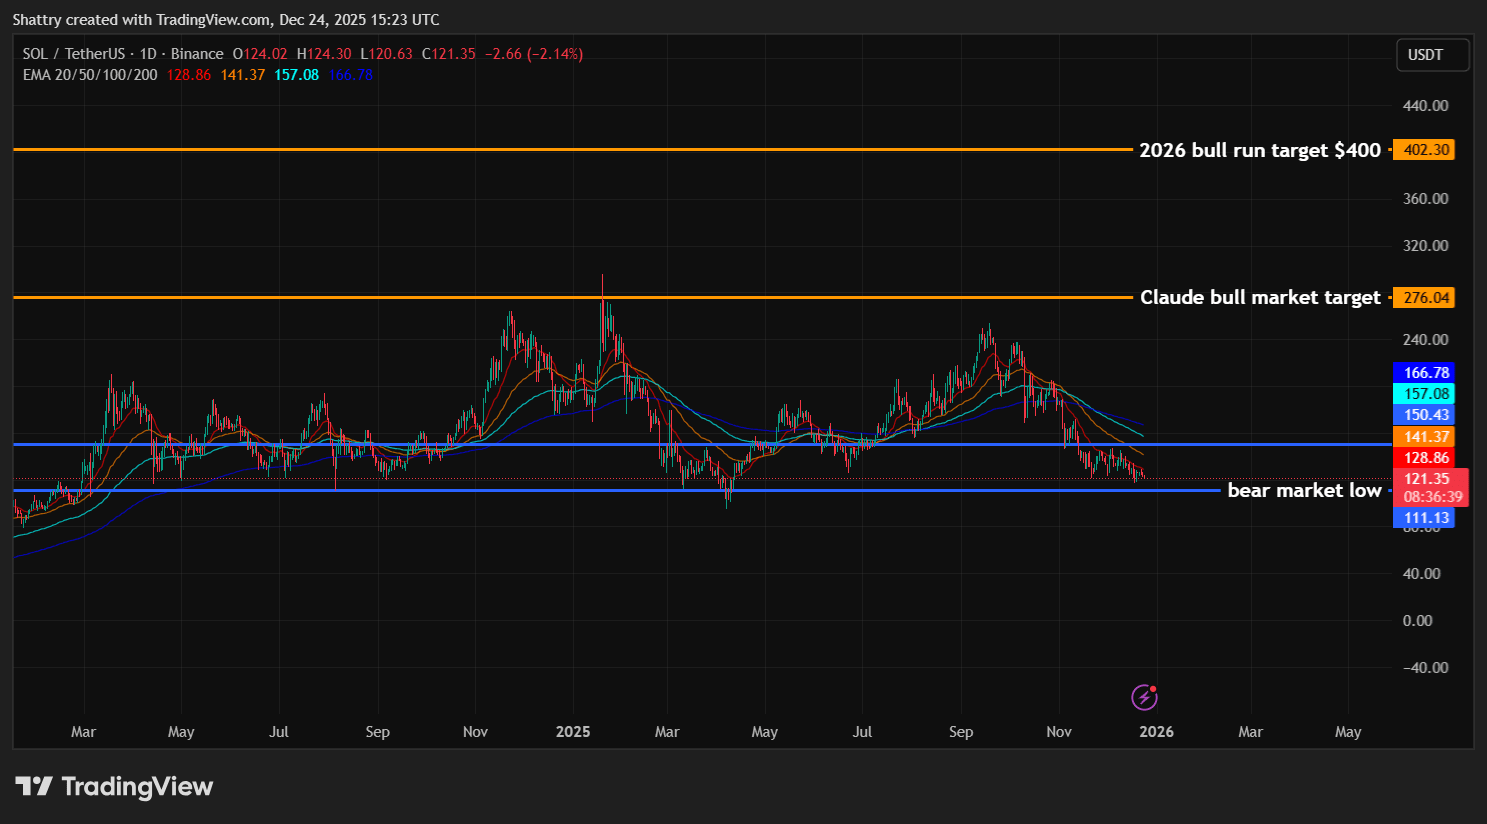Image resolution: width=1487 pixels, height=824 pixels.
Task: Open the USDT currency selector
Action: 1432,55
